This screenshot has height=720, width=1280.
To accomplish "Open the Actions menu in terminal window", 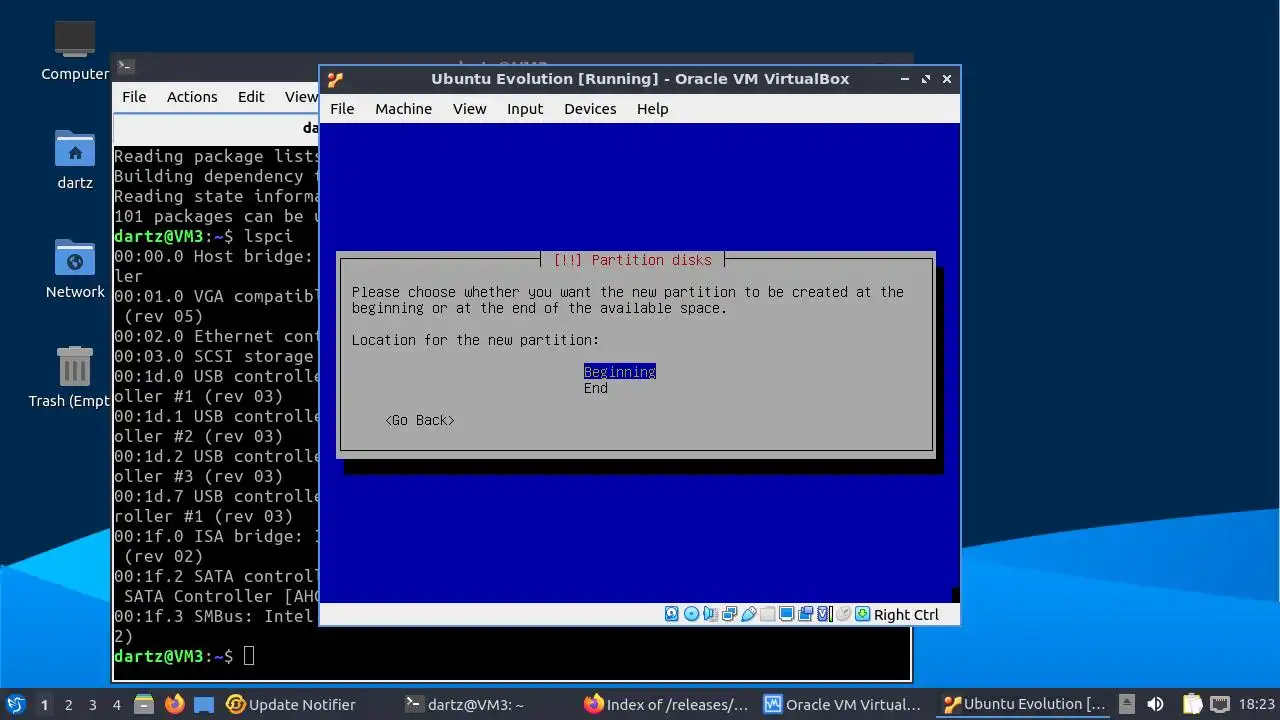I will [x=192, y=97].
